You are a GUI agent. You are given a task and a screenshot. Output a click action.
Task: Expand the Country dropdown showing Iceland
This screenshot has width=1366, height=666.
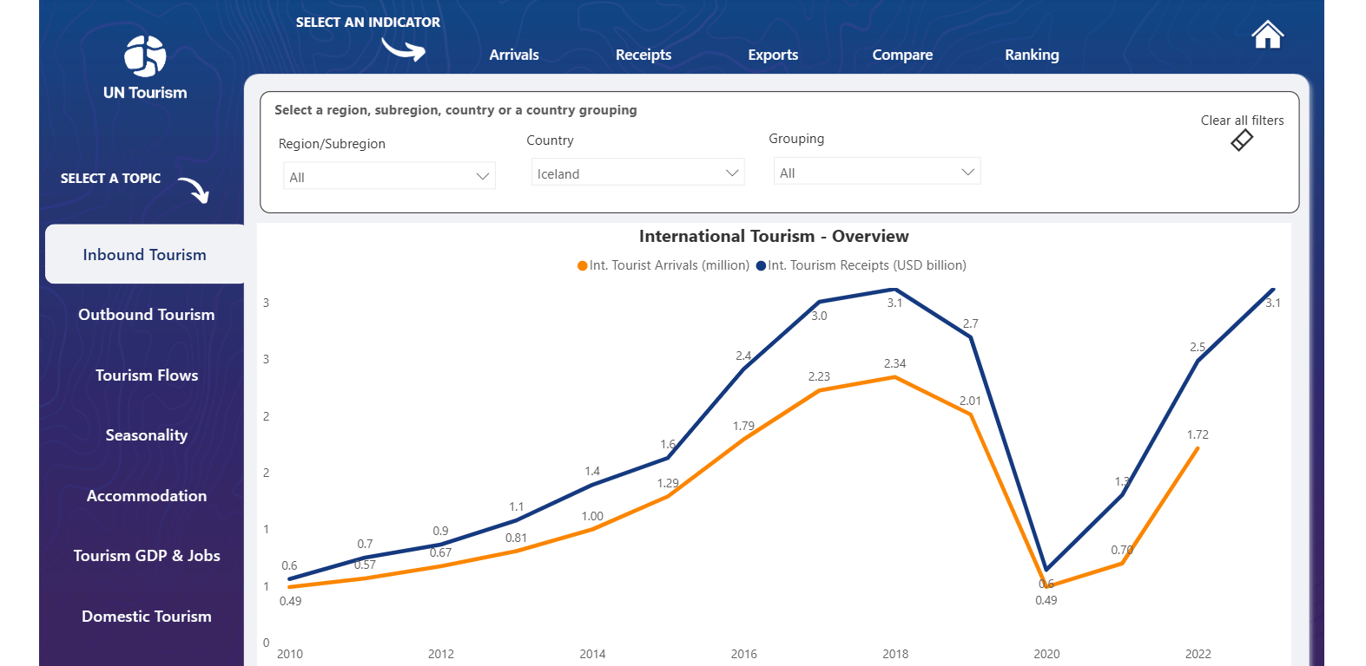[x=638, y=173]
